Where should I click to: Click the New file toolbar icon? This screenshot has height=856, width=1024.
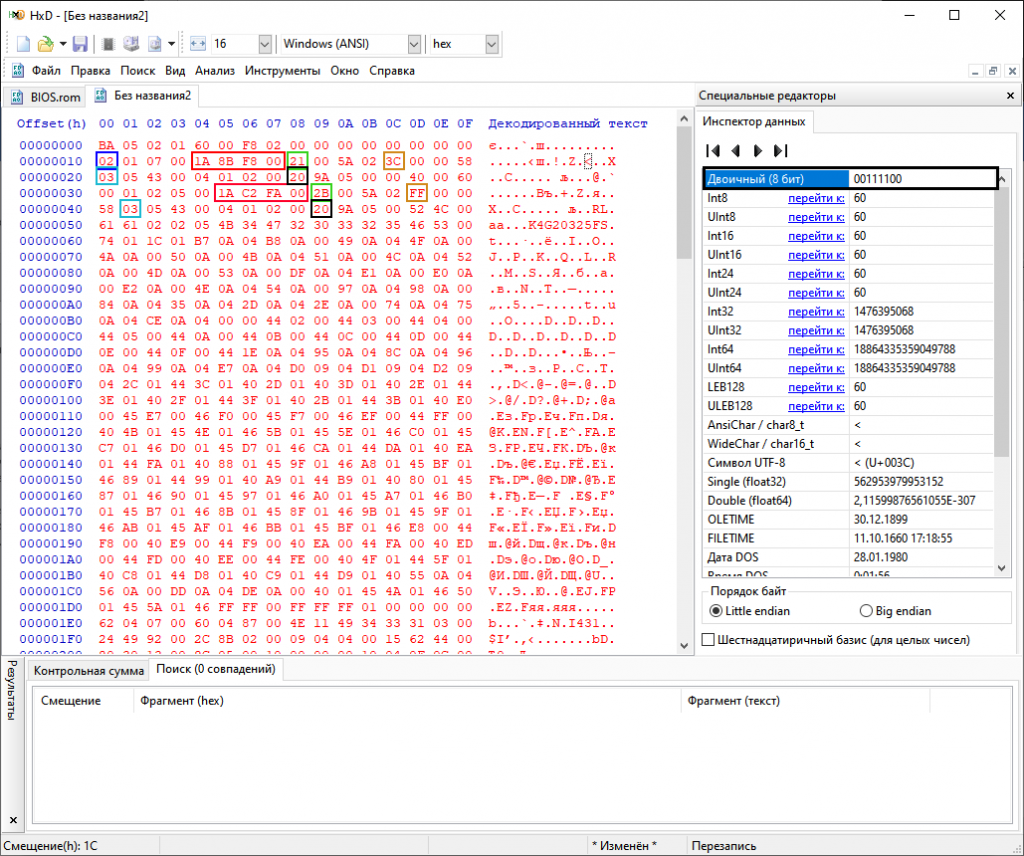23,44
